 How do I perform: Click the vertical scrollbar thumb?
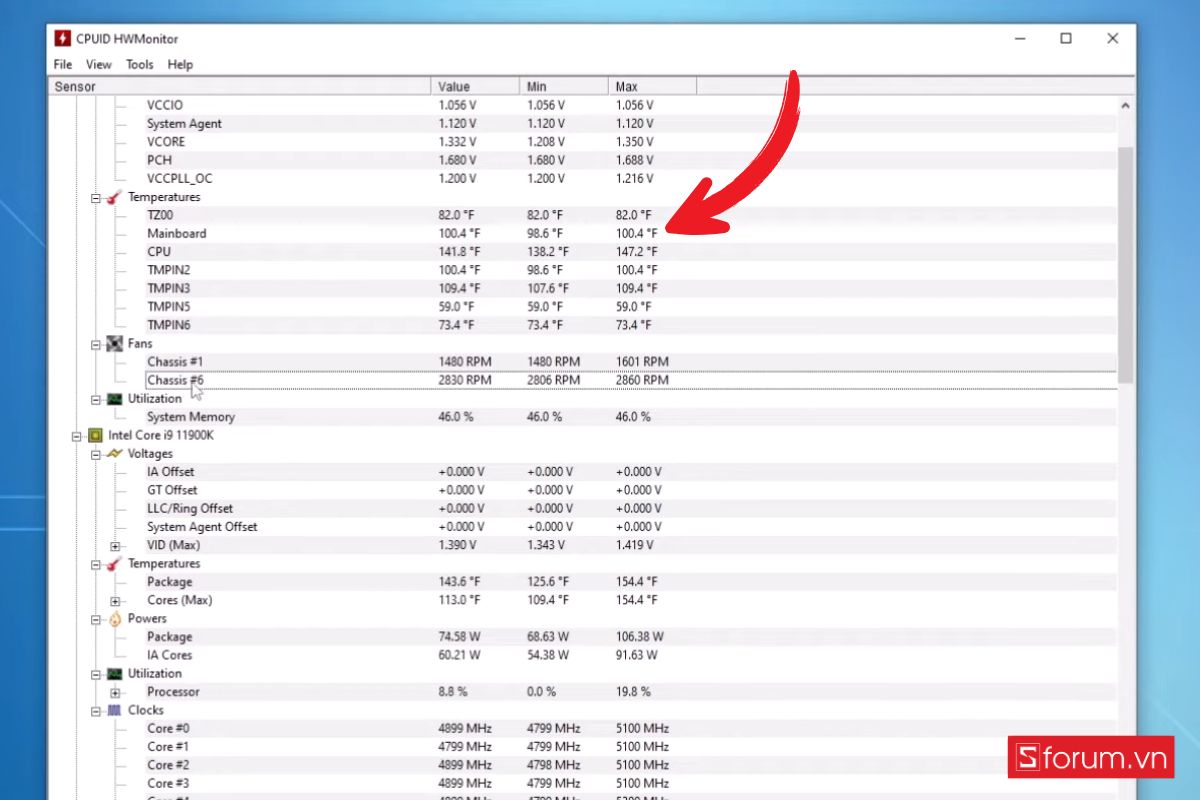click(1126, 265)
